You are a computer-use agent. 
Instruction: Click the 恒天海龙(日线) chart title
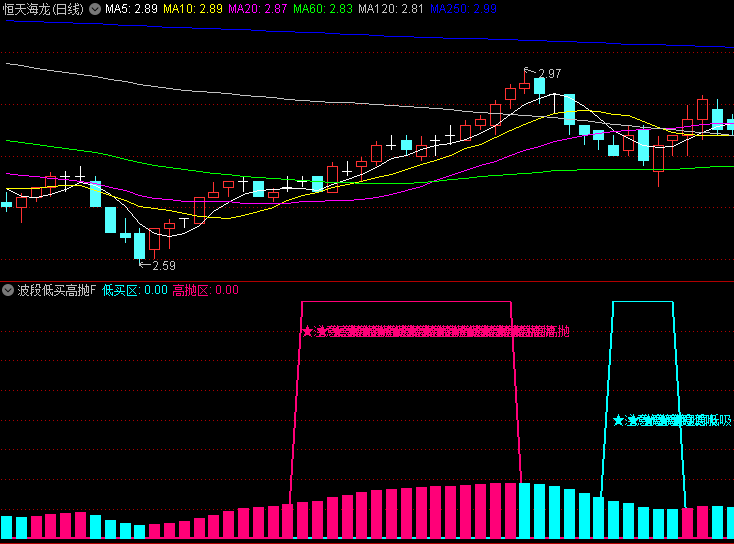tap(43, 9)
